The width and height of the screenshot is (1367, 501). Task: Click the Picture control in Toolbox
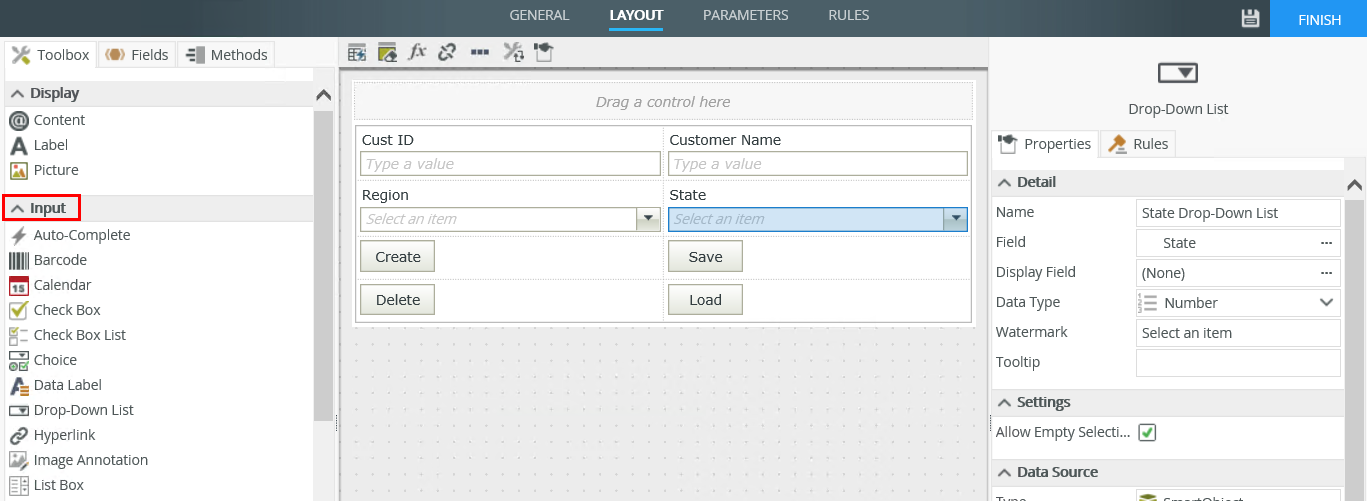click(56, 170)
